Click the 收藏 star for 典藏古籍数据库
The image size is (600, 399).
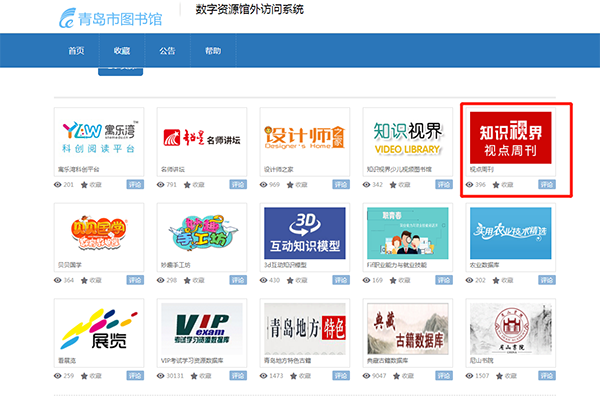[396, 376]
